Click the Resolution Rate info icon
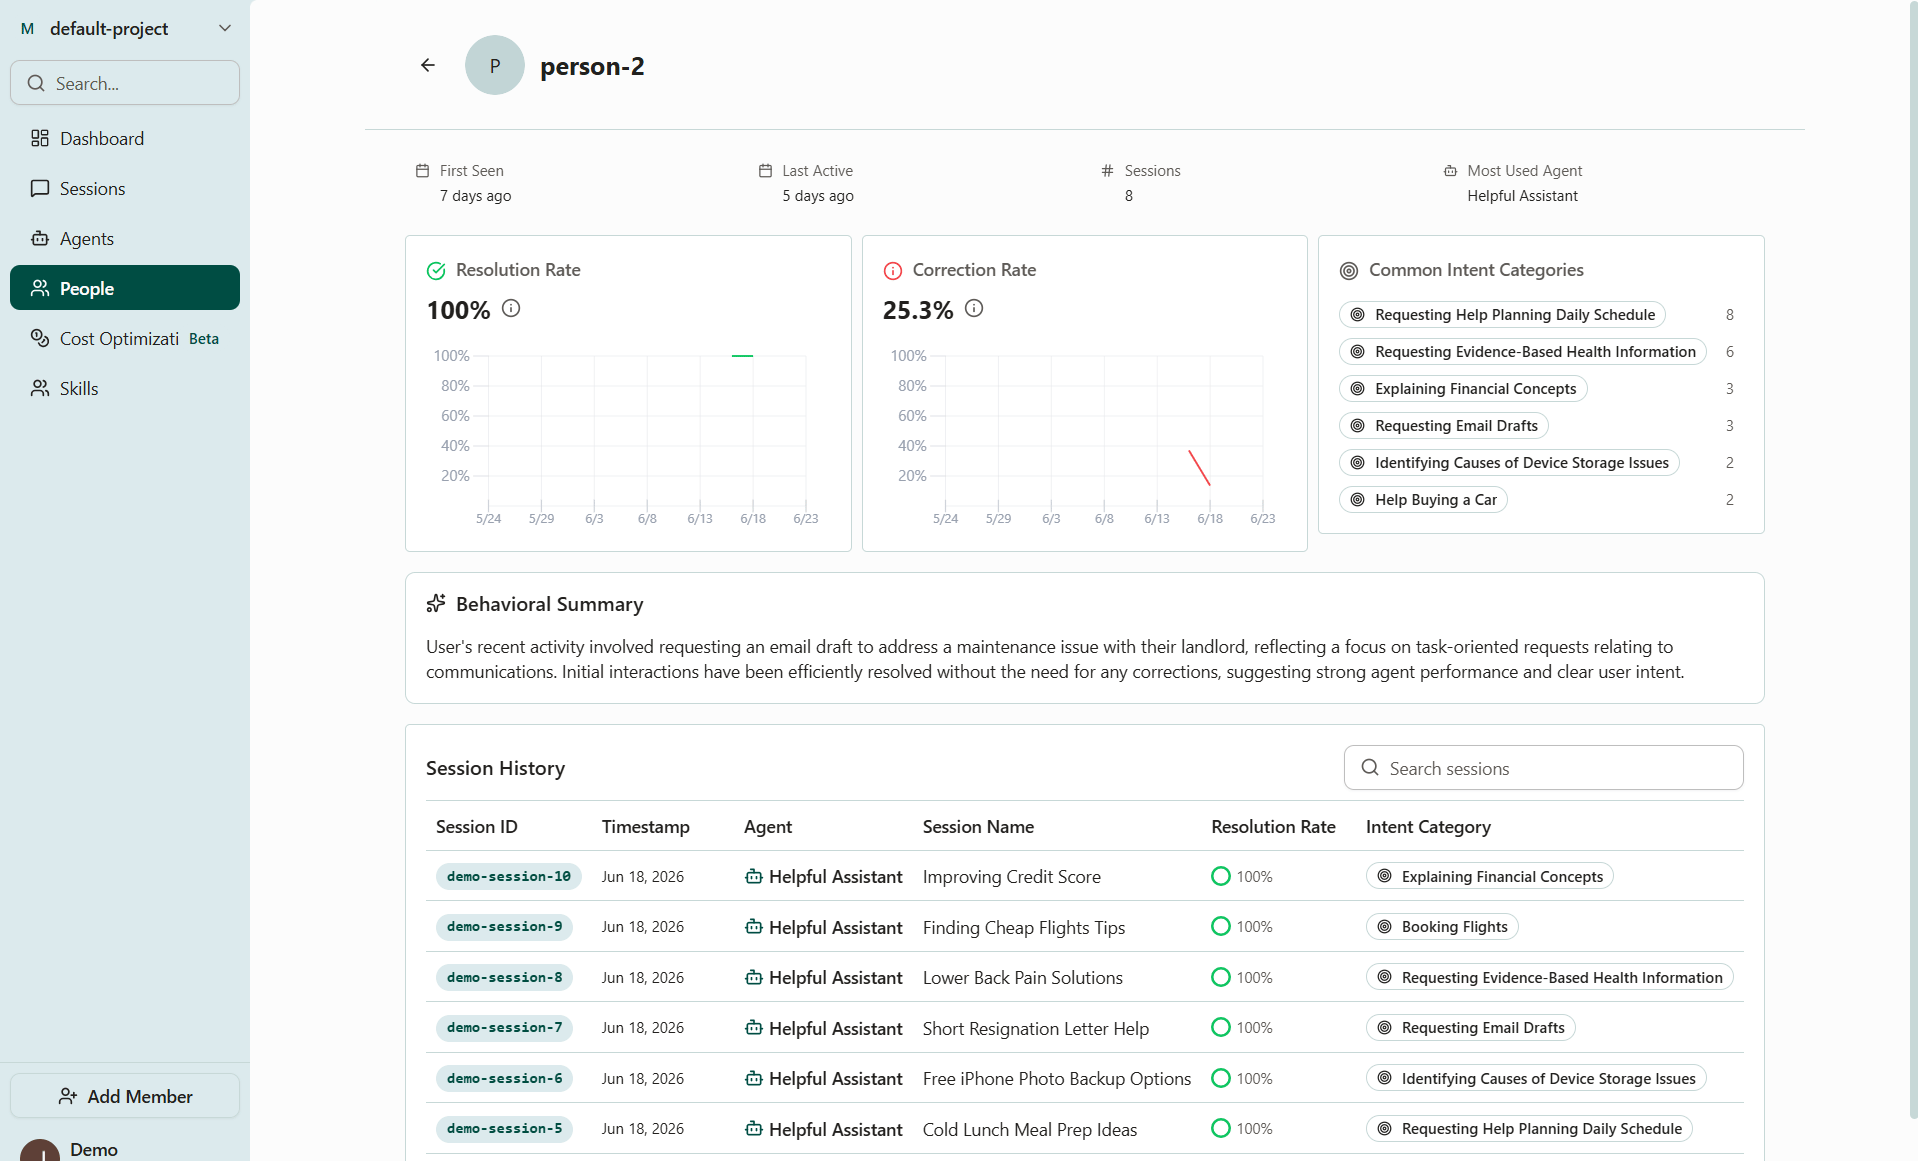This screenshot has width=1918, height=1161. [x=511, y=308]
